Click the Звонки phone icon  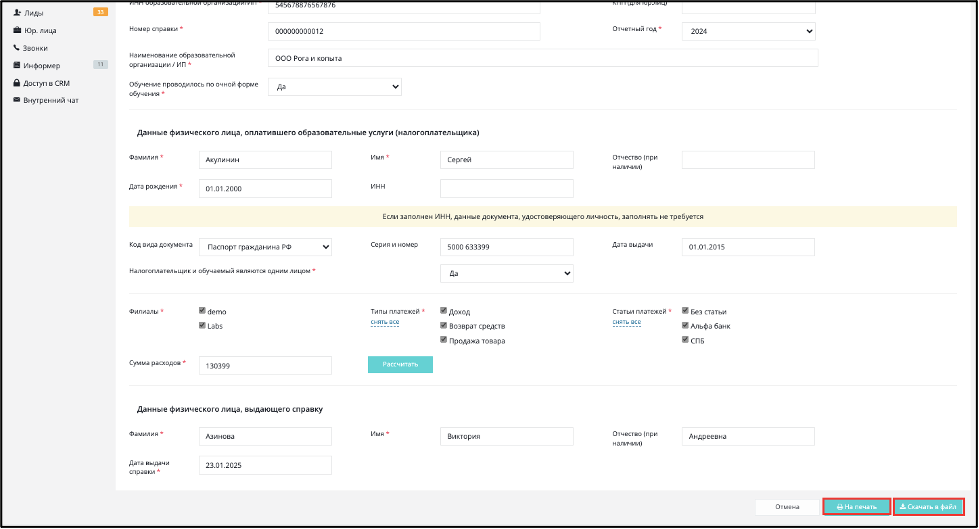17,47
